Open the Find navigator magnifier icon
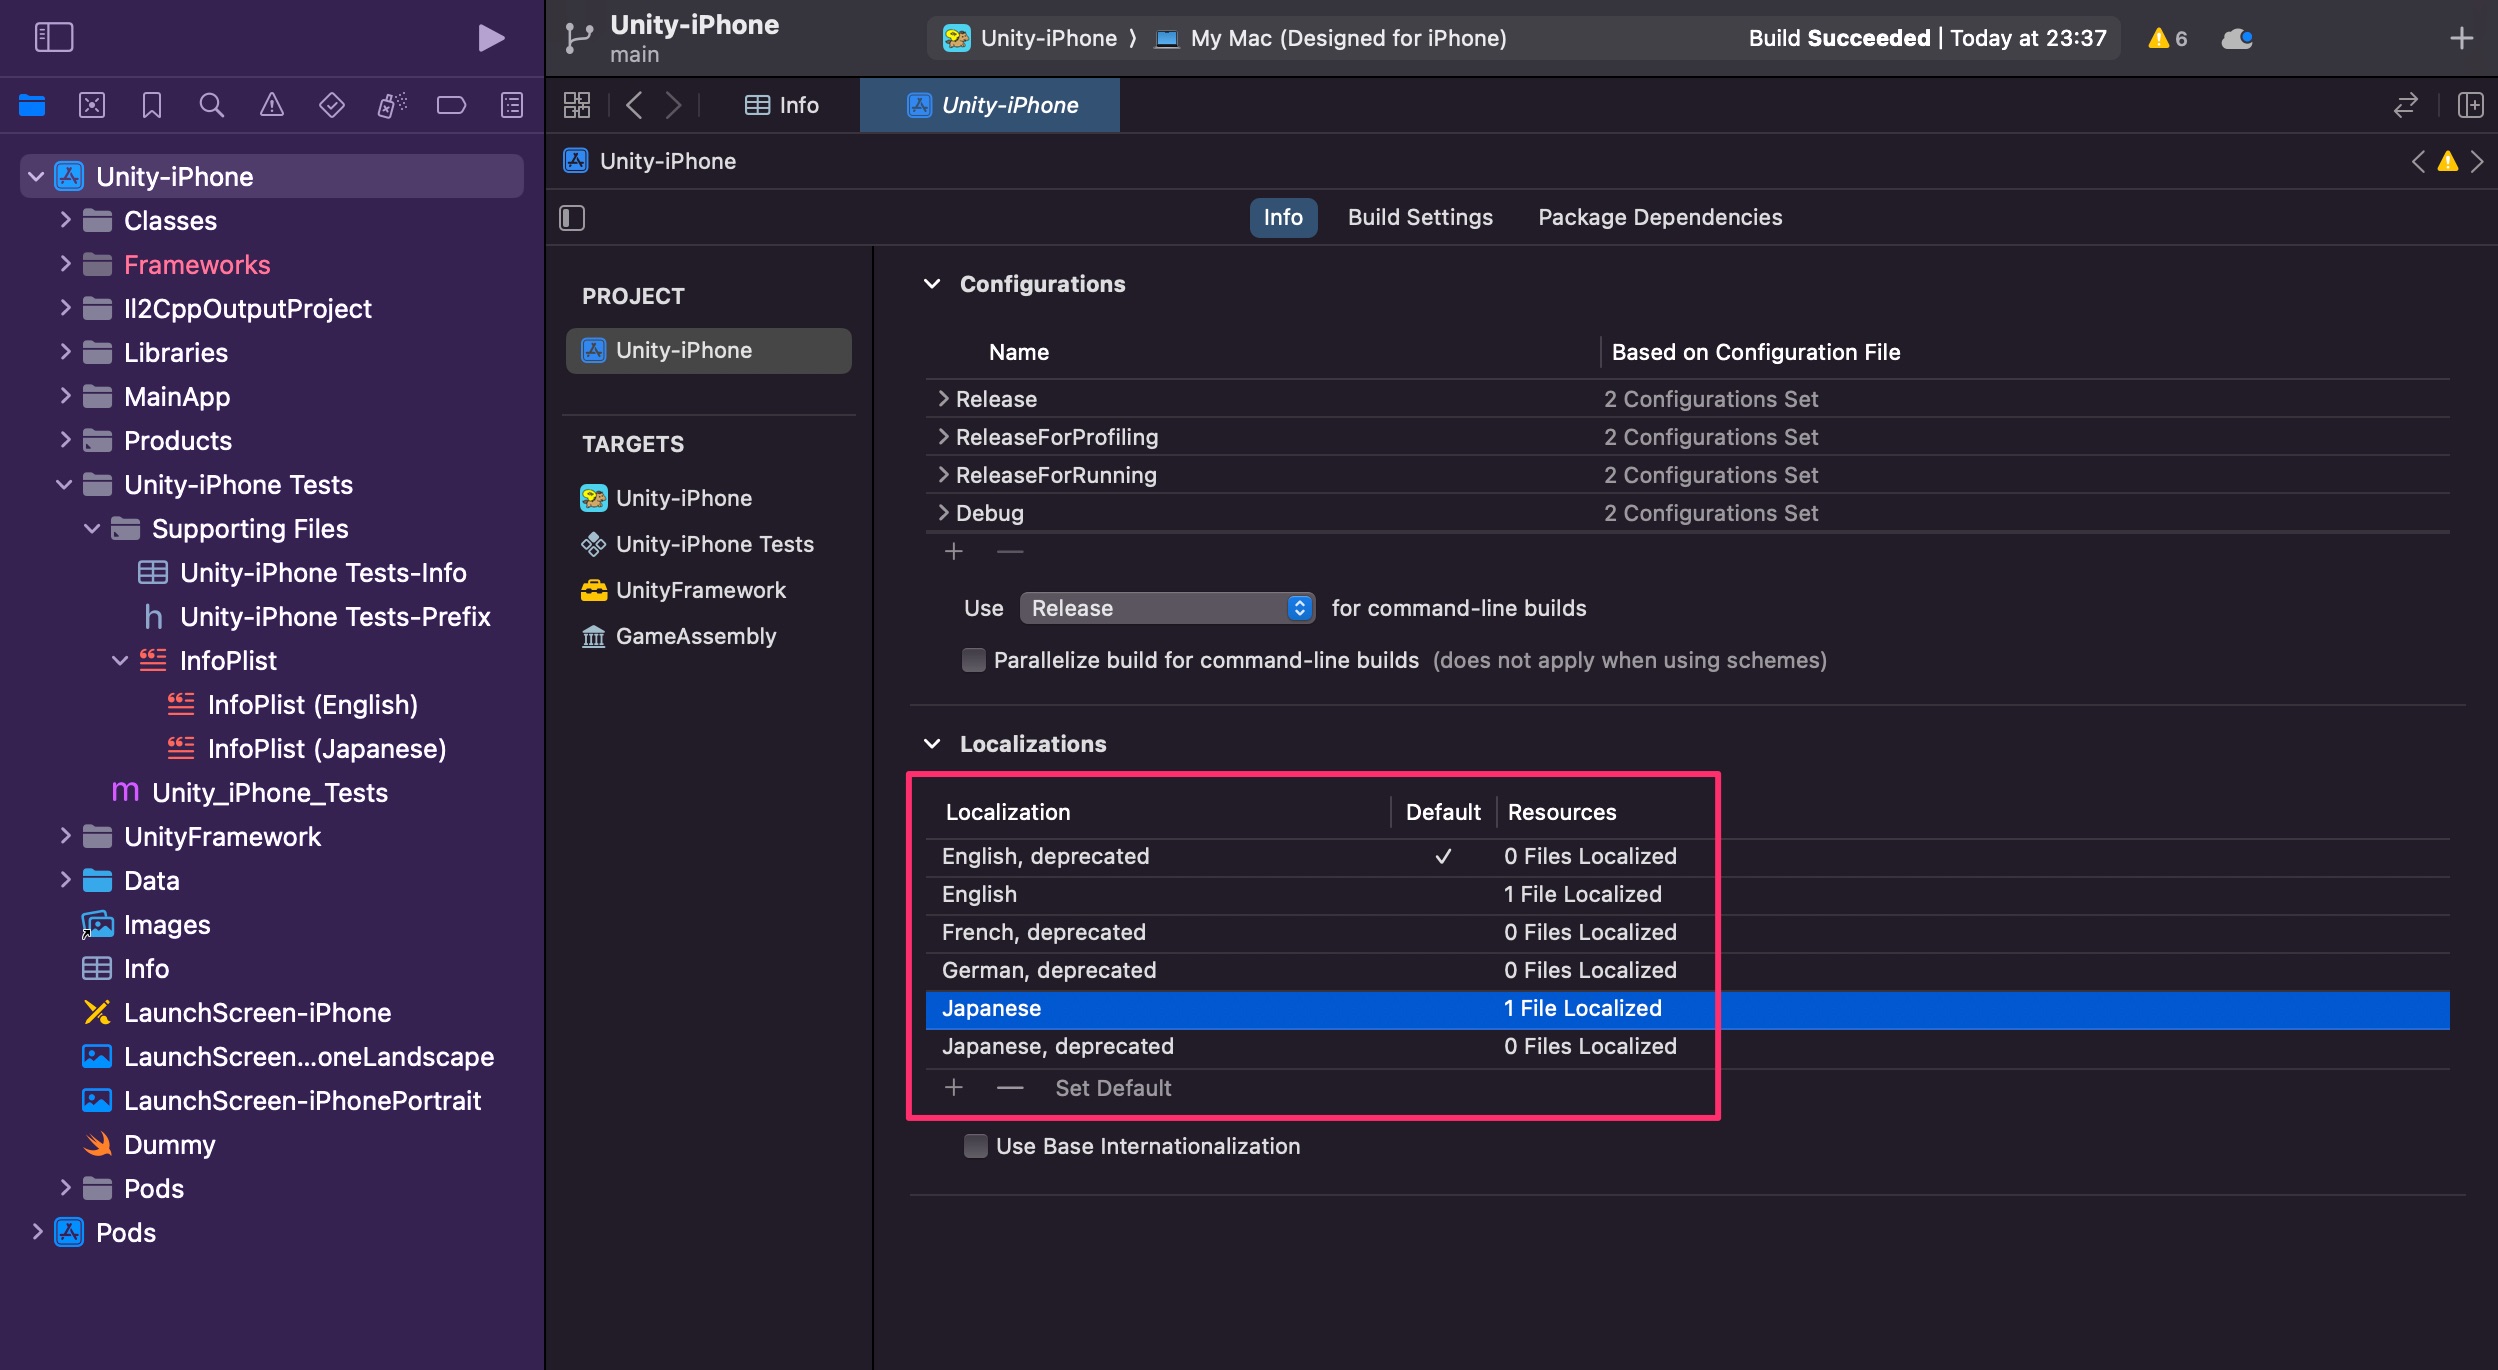The image size is (2498, 1370). pyautogui.click(x=211, y=105)
